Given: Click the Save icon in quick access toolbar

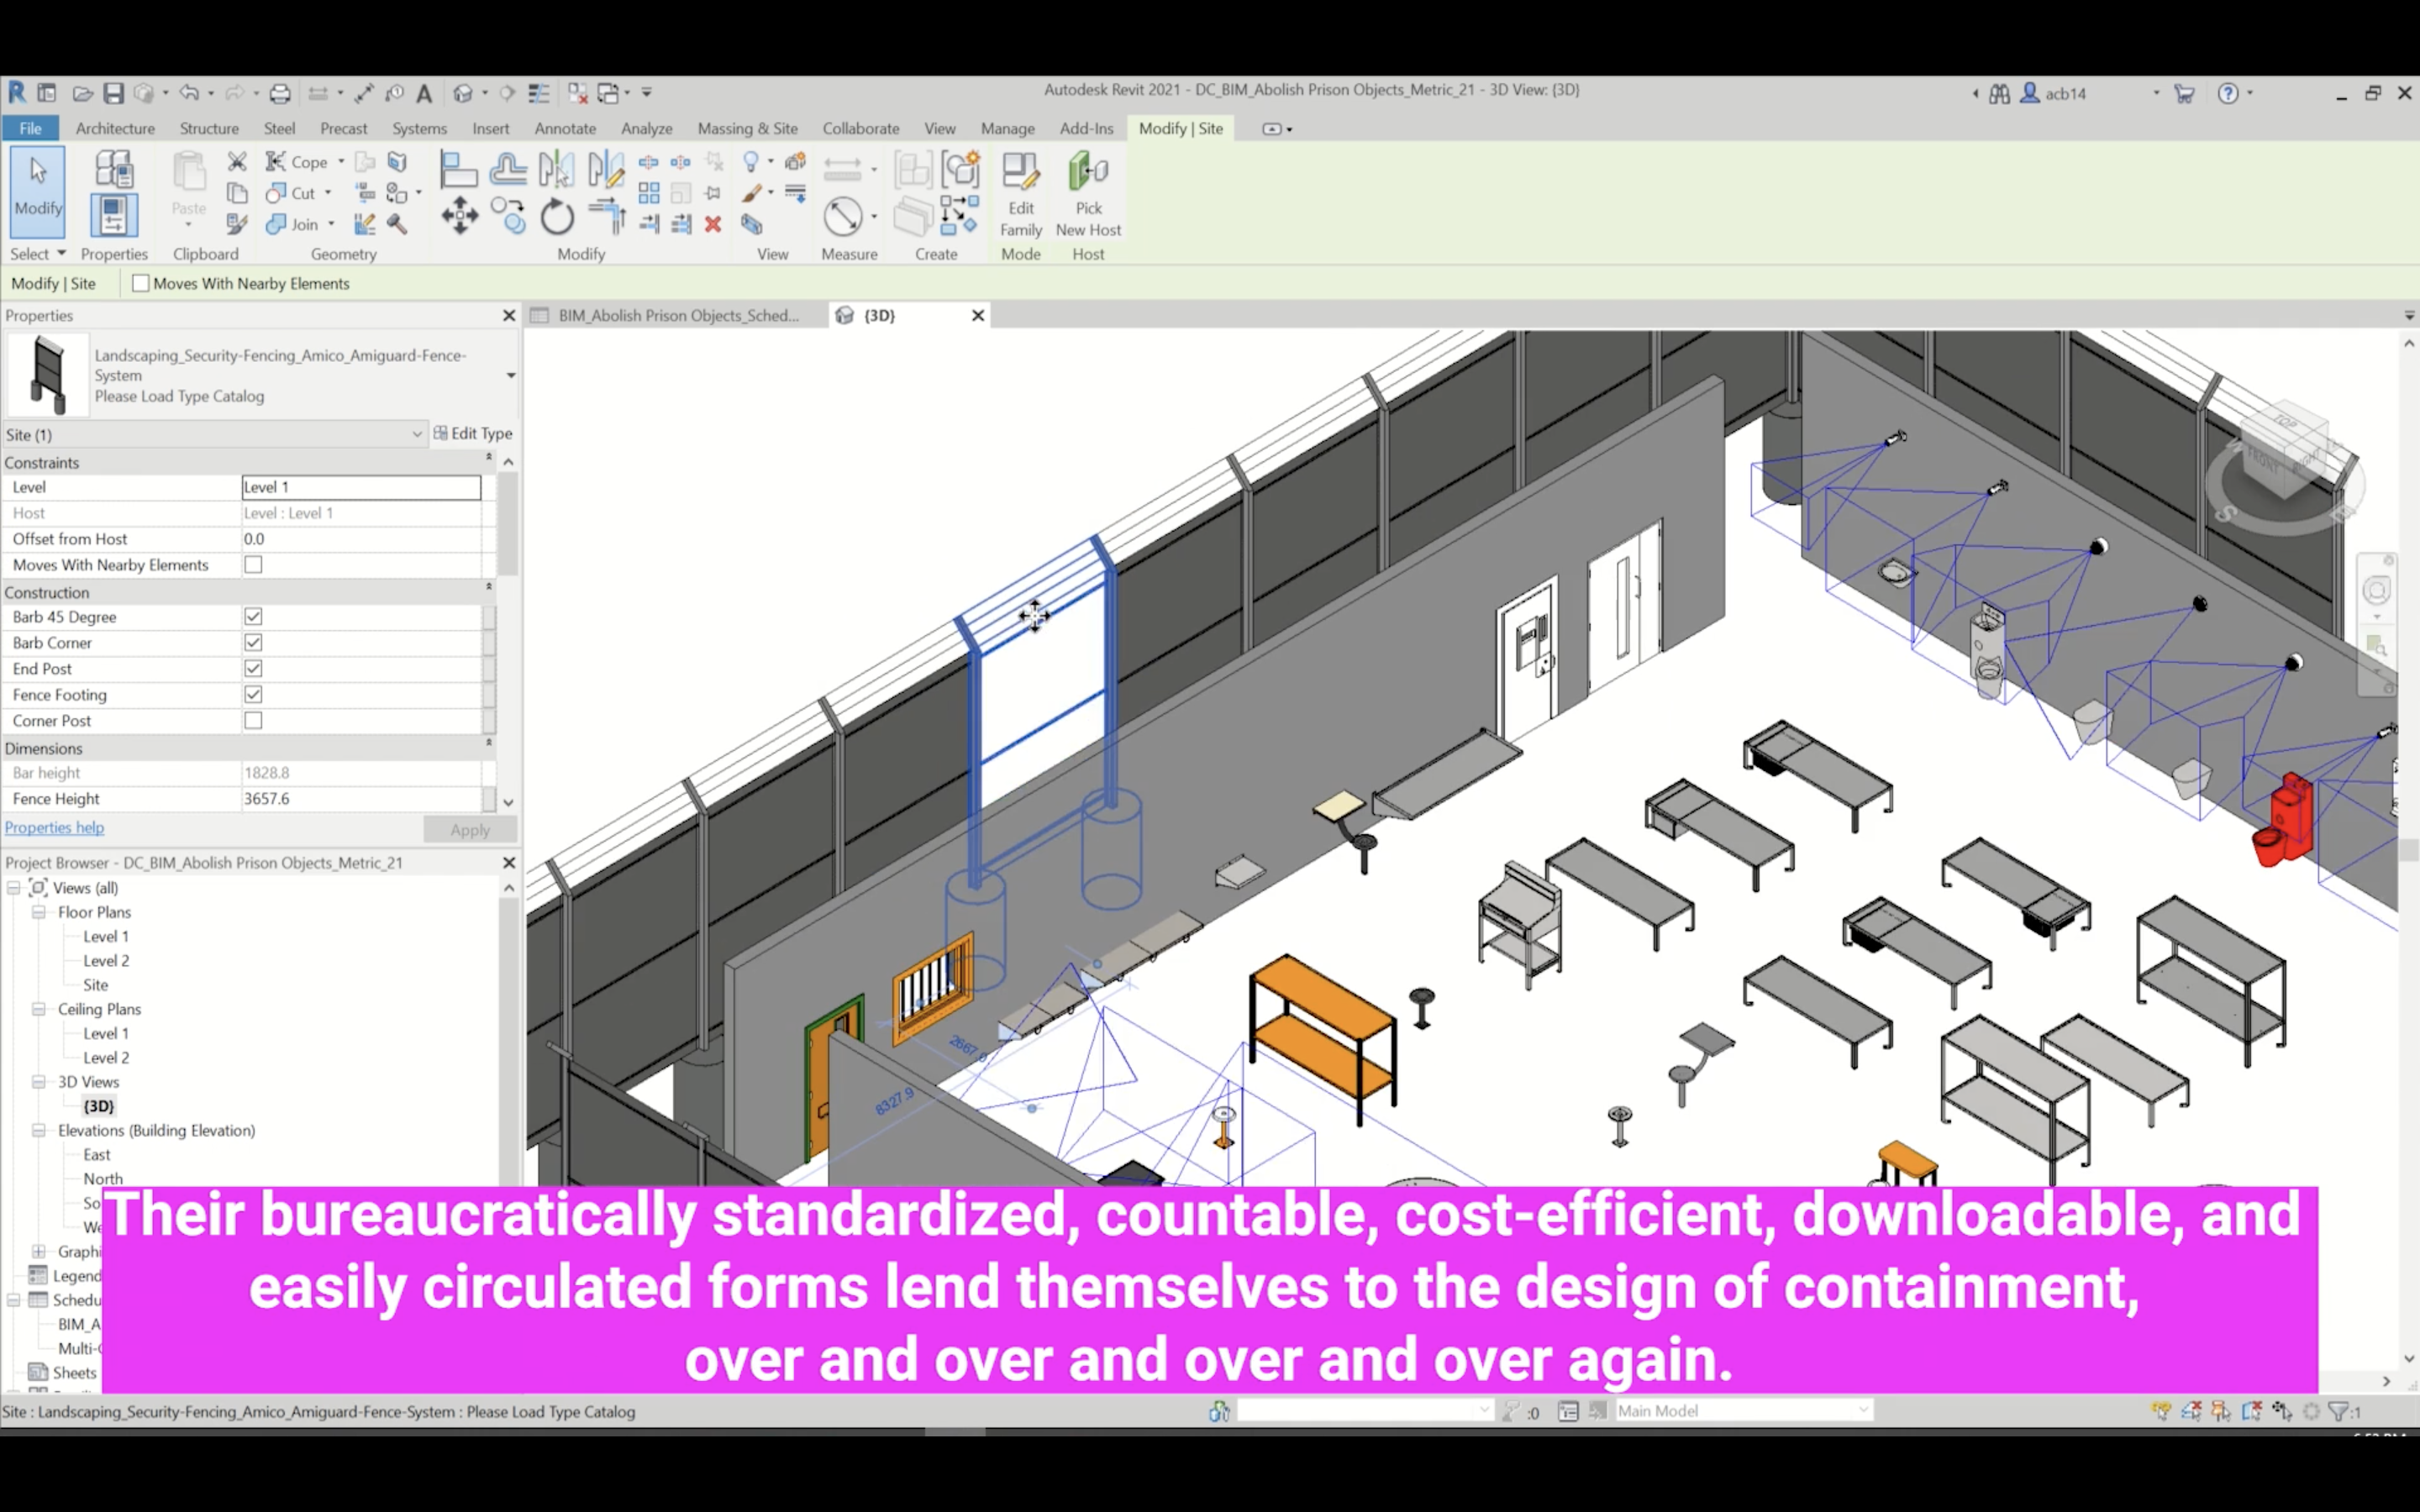Looking at the screenshot, I should [x=114, y=93].
